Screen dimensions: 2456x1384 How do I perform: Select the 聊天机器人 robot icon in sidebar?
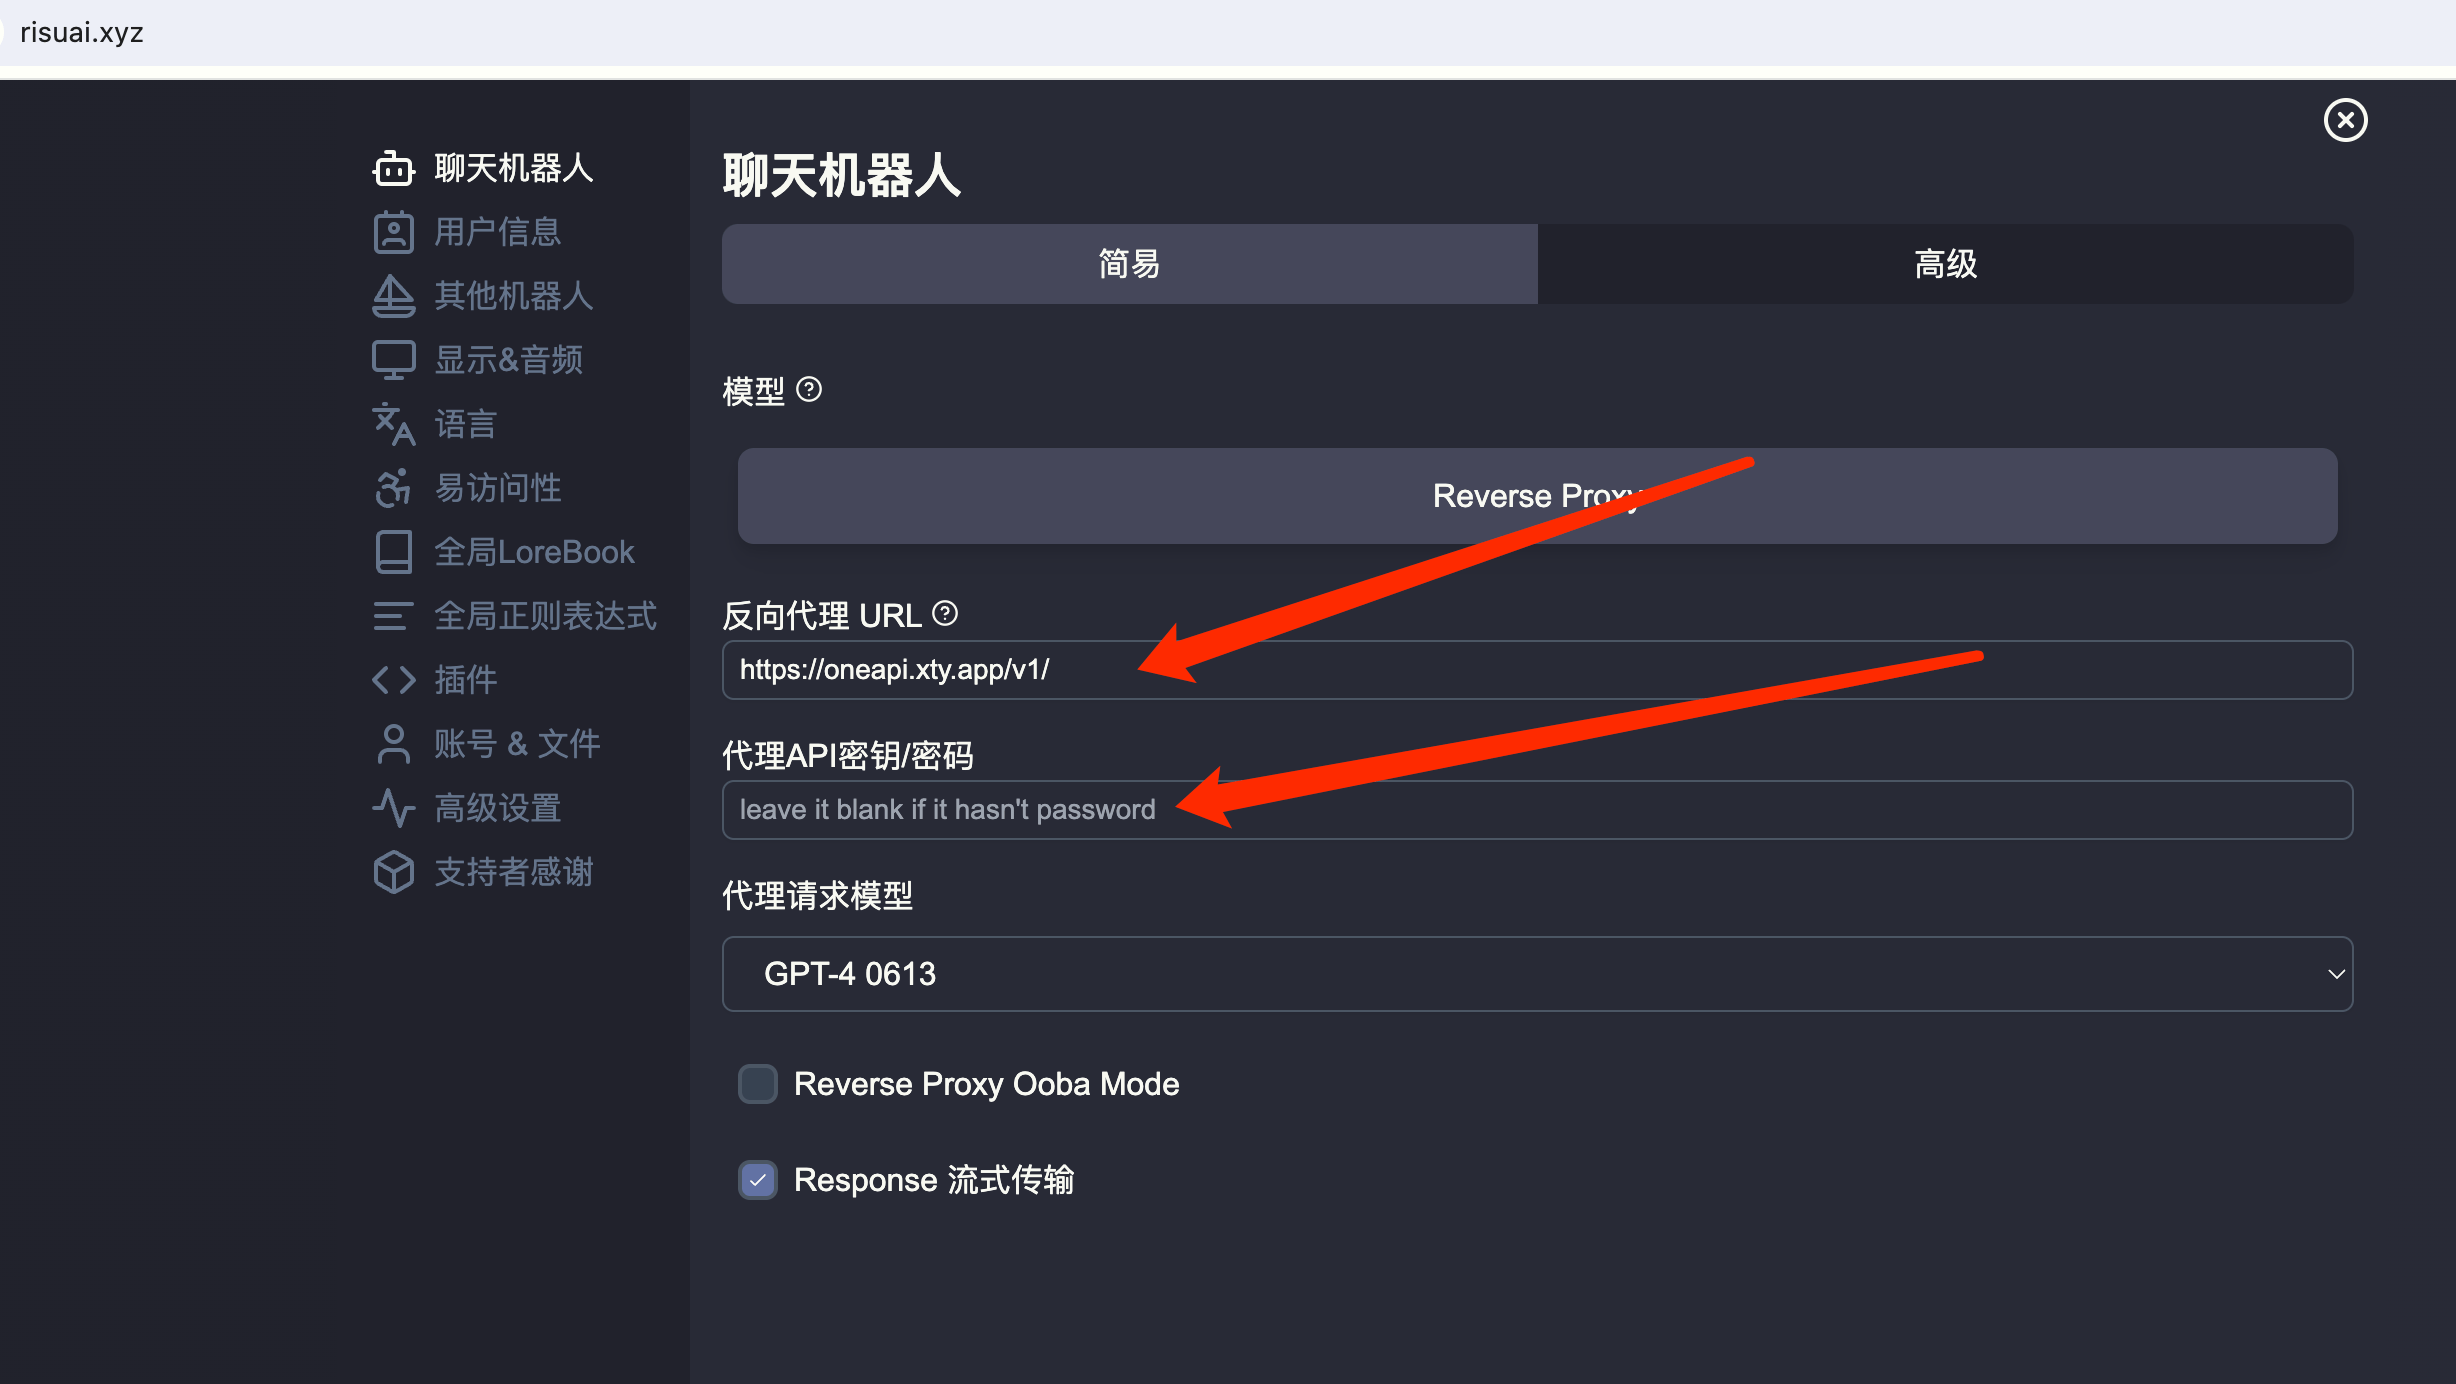click(x=393, y=168)
